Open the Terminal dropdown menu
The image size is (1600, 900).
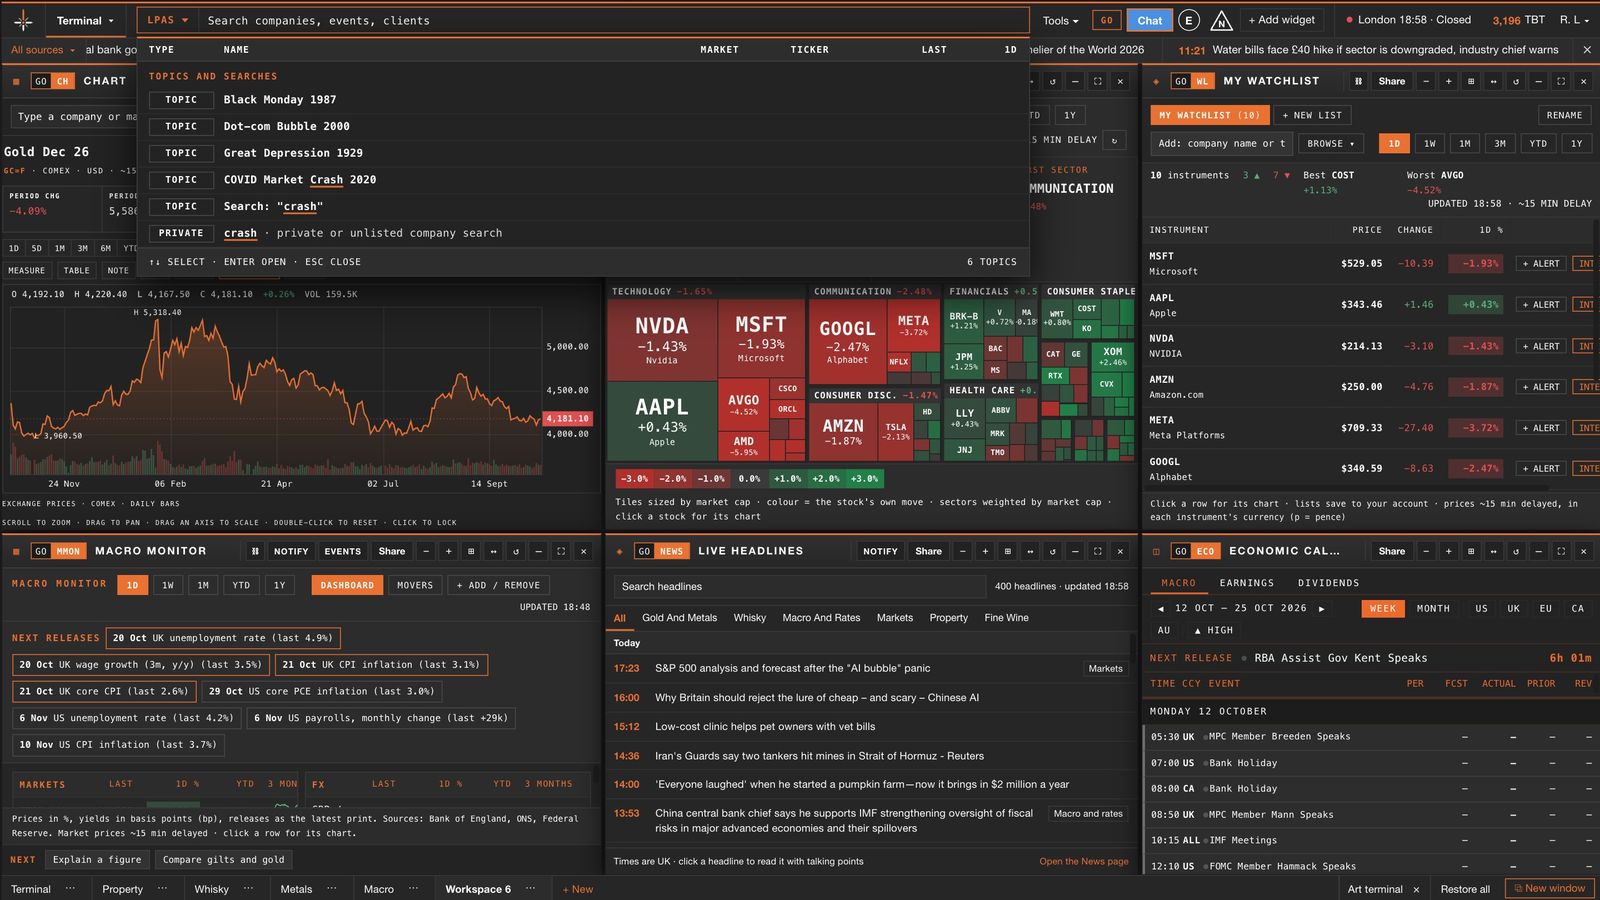[84, 20]
